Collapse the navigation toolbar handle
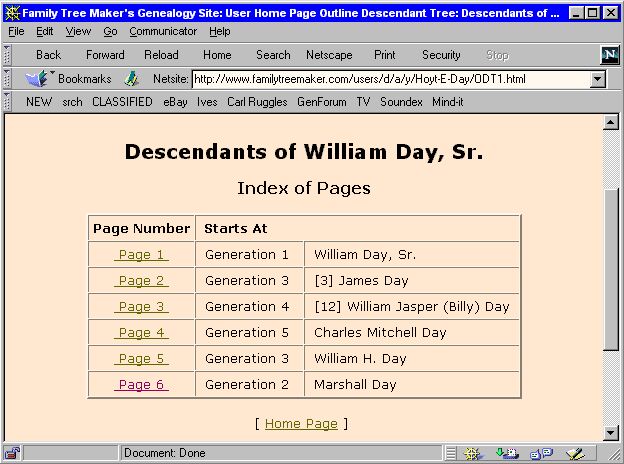 click(x=7, y=55)
